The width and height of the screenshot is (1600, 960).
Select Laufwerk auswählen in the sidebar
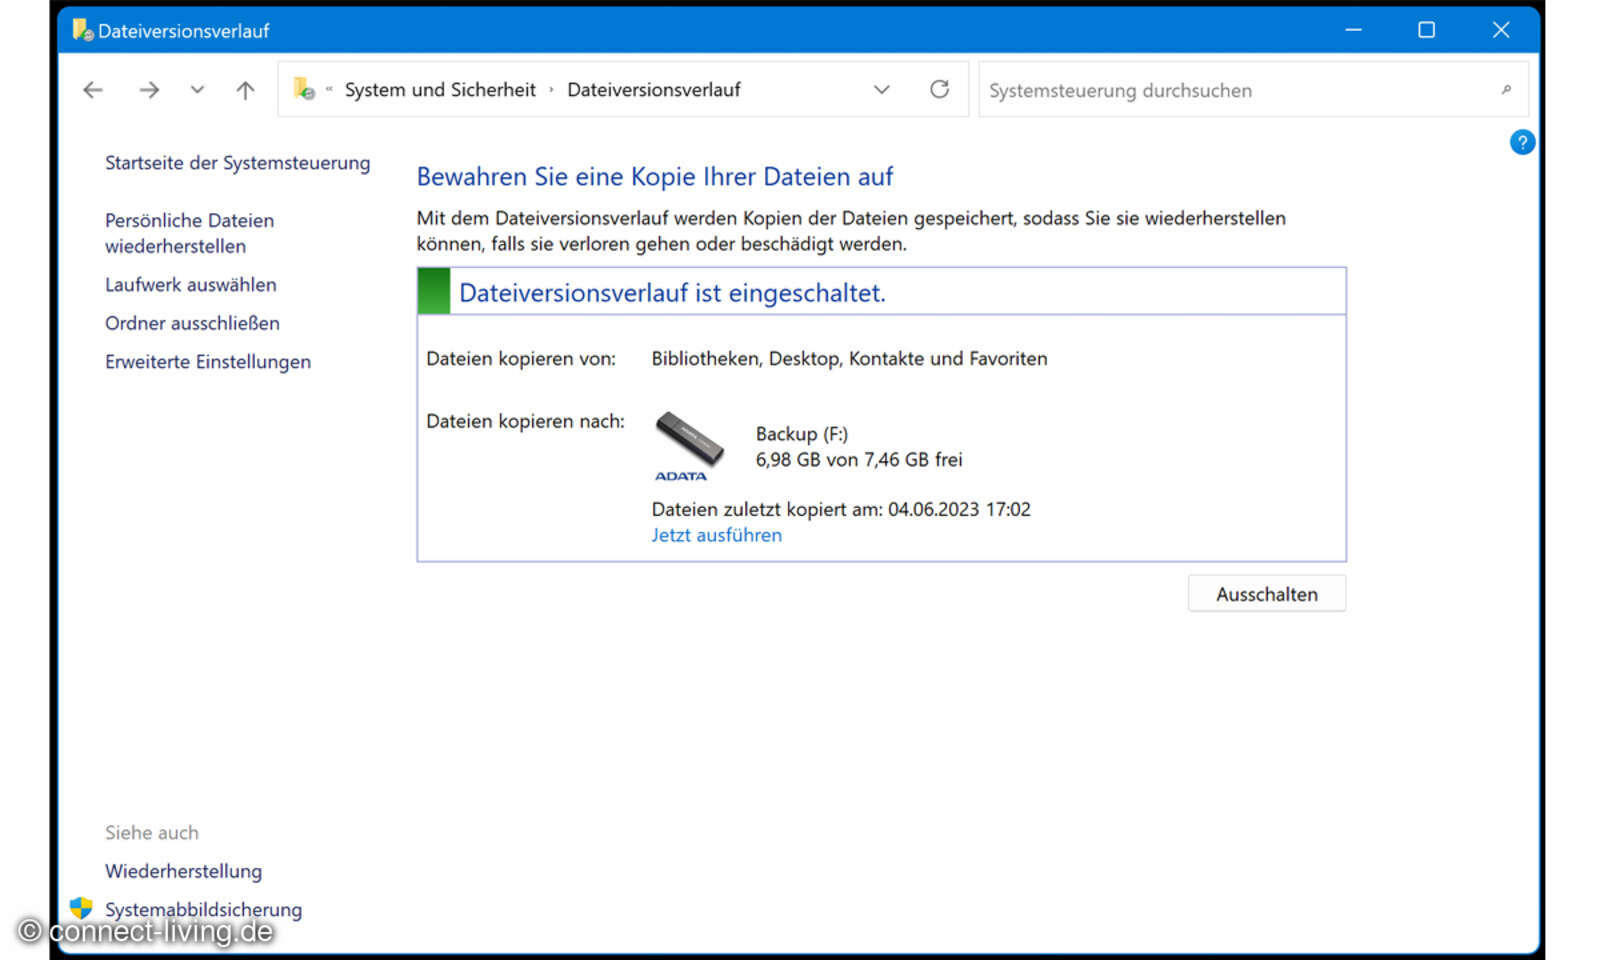click(x=190, y=284)
